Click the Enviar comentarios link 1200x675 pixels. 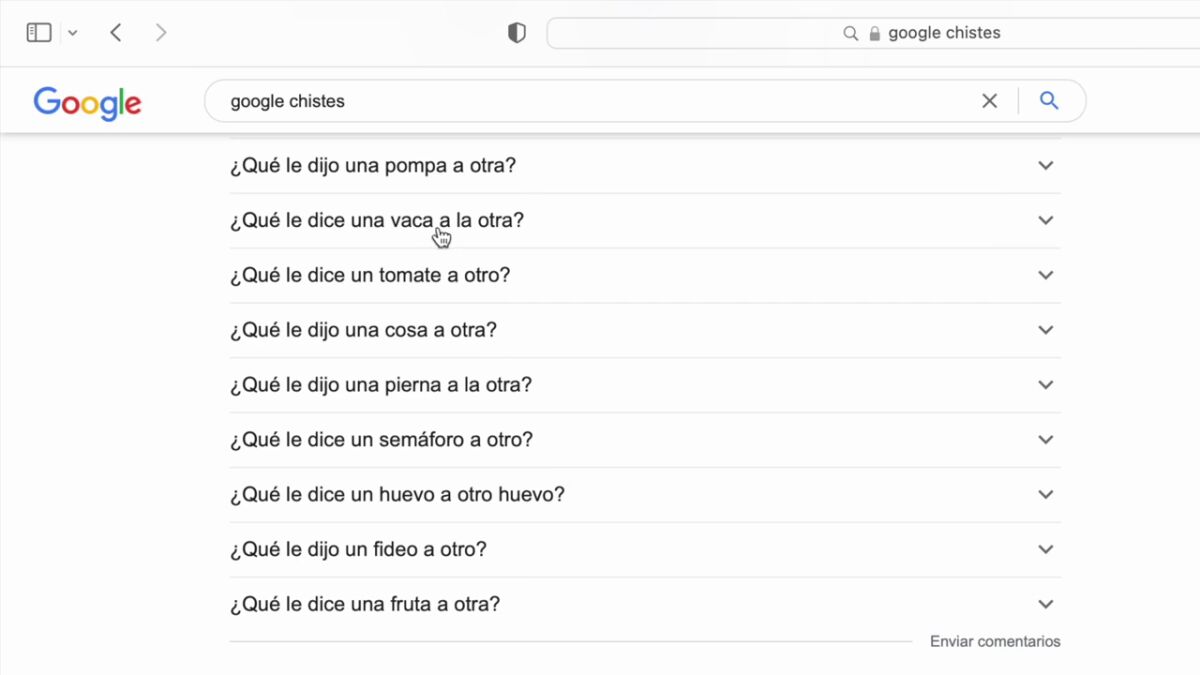point(994,642)
